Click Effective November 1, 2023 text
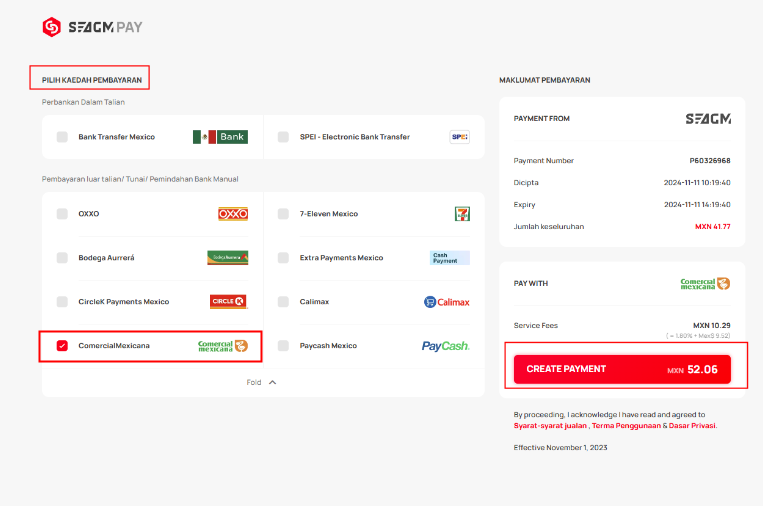763x506 pixels. [561, 447]
